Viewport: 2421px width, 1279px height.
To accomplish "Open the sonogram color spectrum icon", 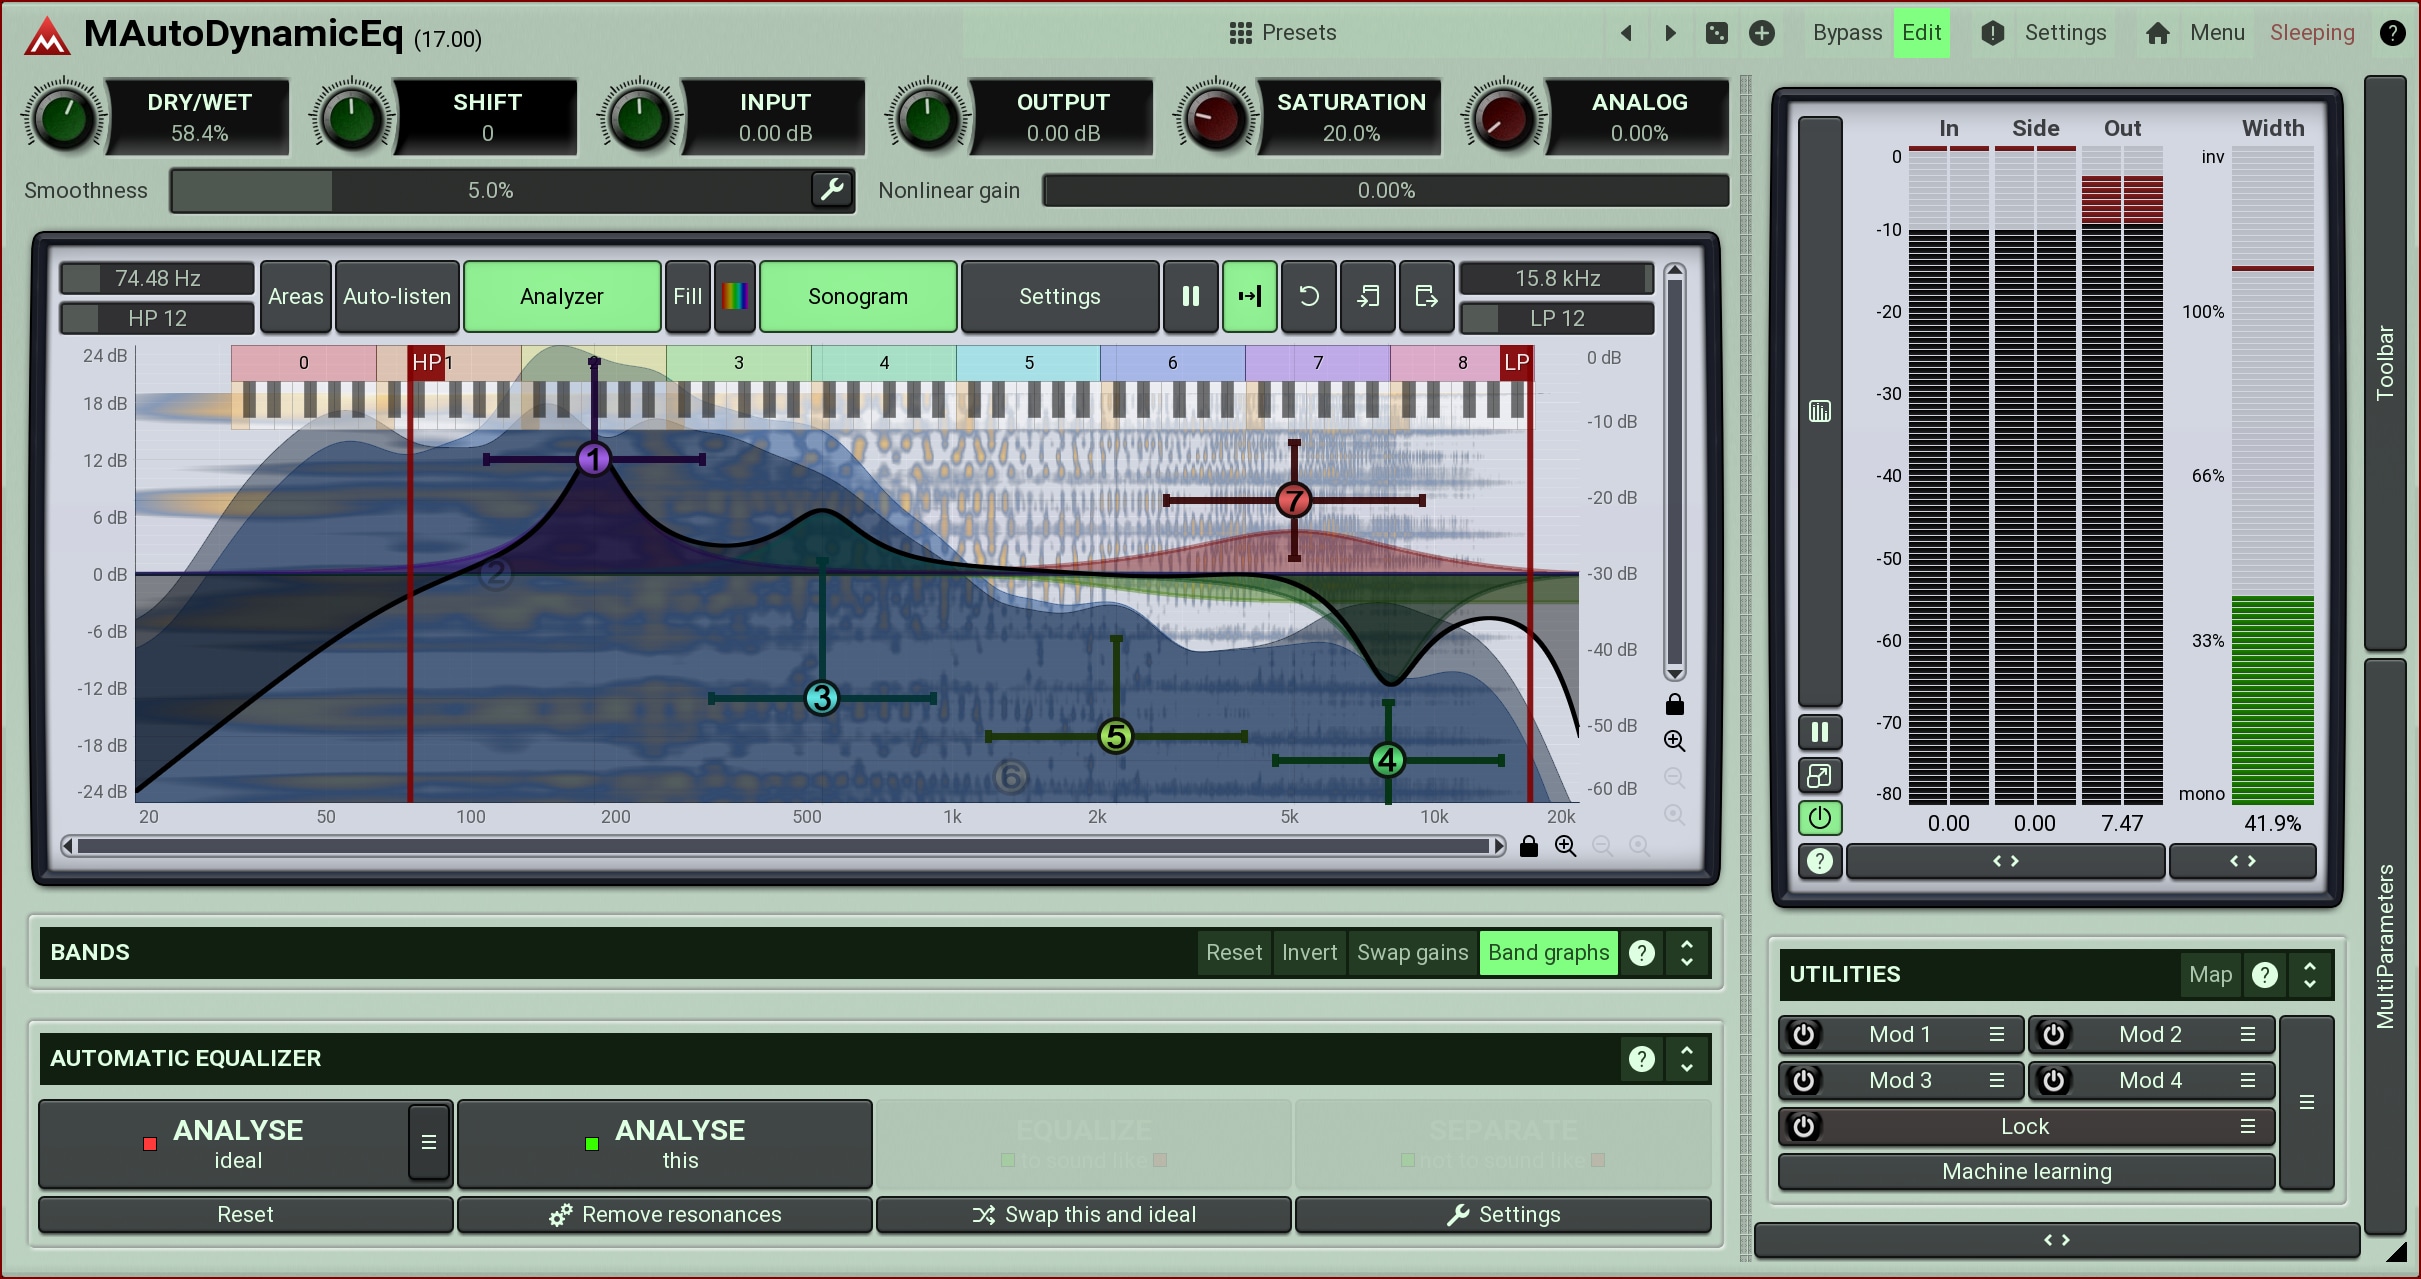I will tap(735, 296).
